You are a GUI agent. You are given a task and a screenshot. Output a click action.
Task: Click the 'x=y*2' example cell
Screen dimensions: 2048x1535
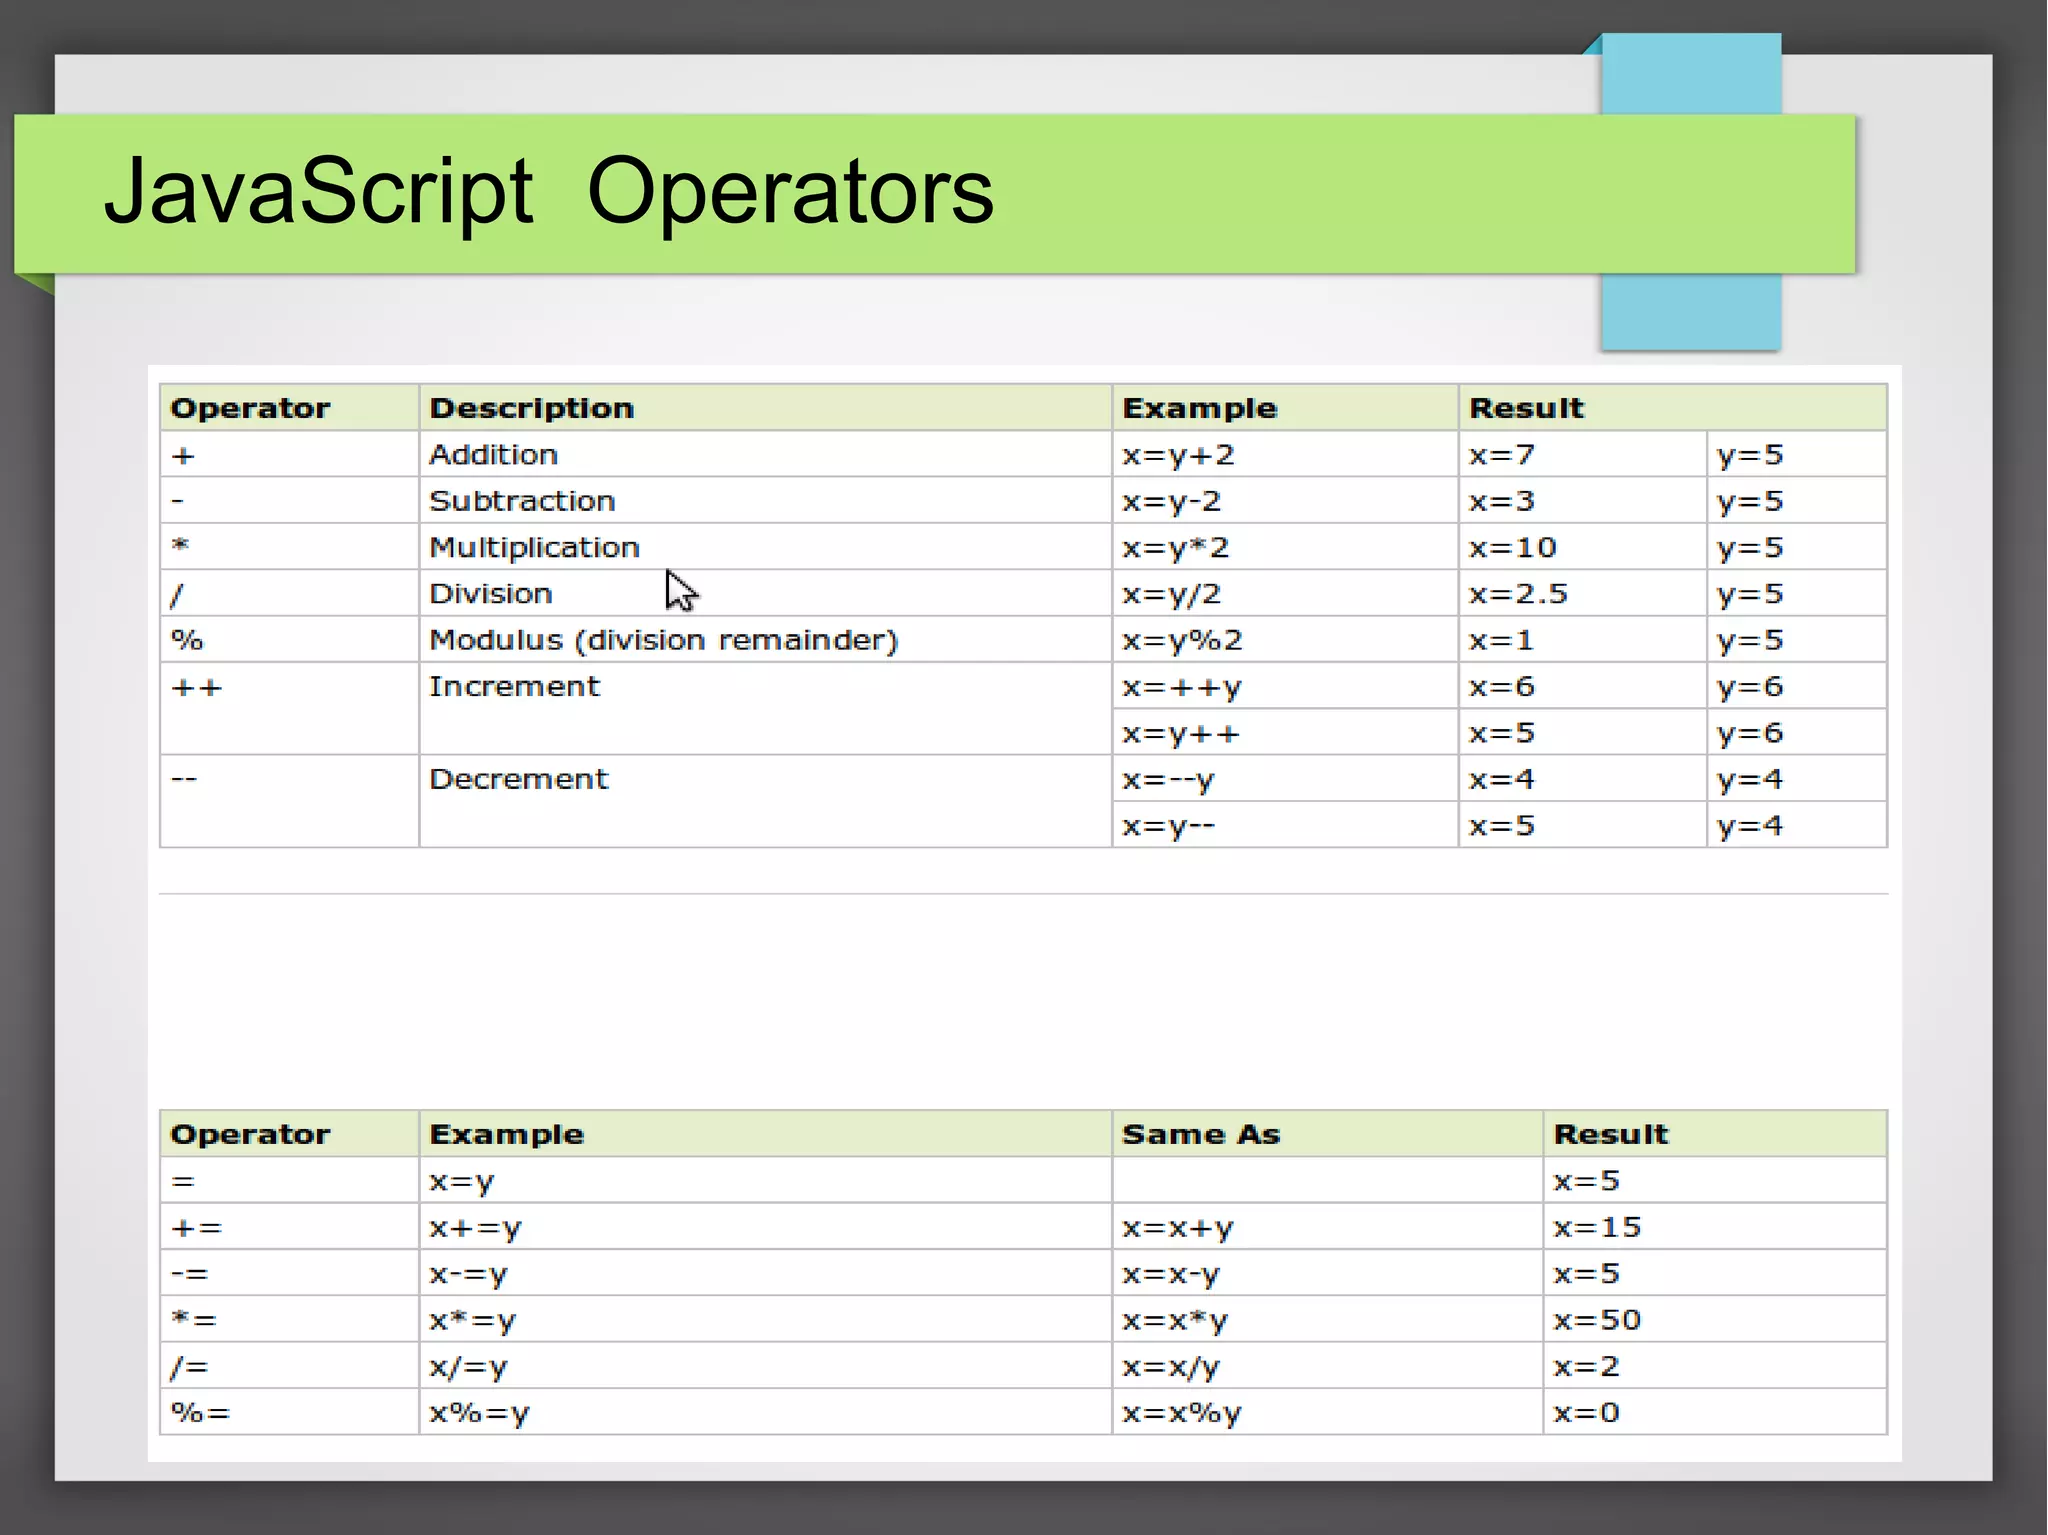[1285, 547]
